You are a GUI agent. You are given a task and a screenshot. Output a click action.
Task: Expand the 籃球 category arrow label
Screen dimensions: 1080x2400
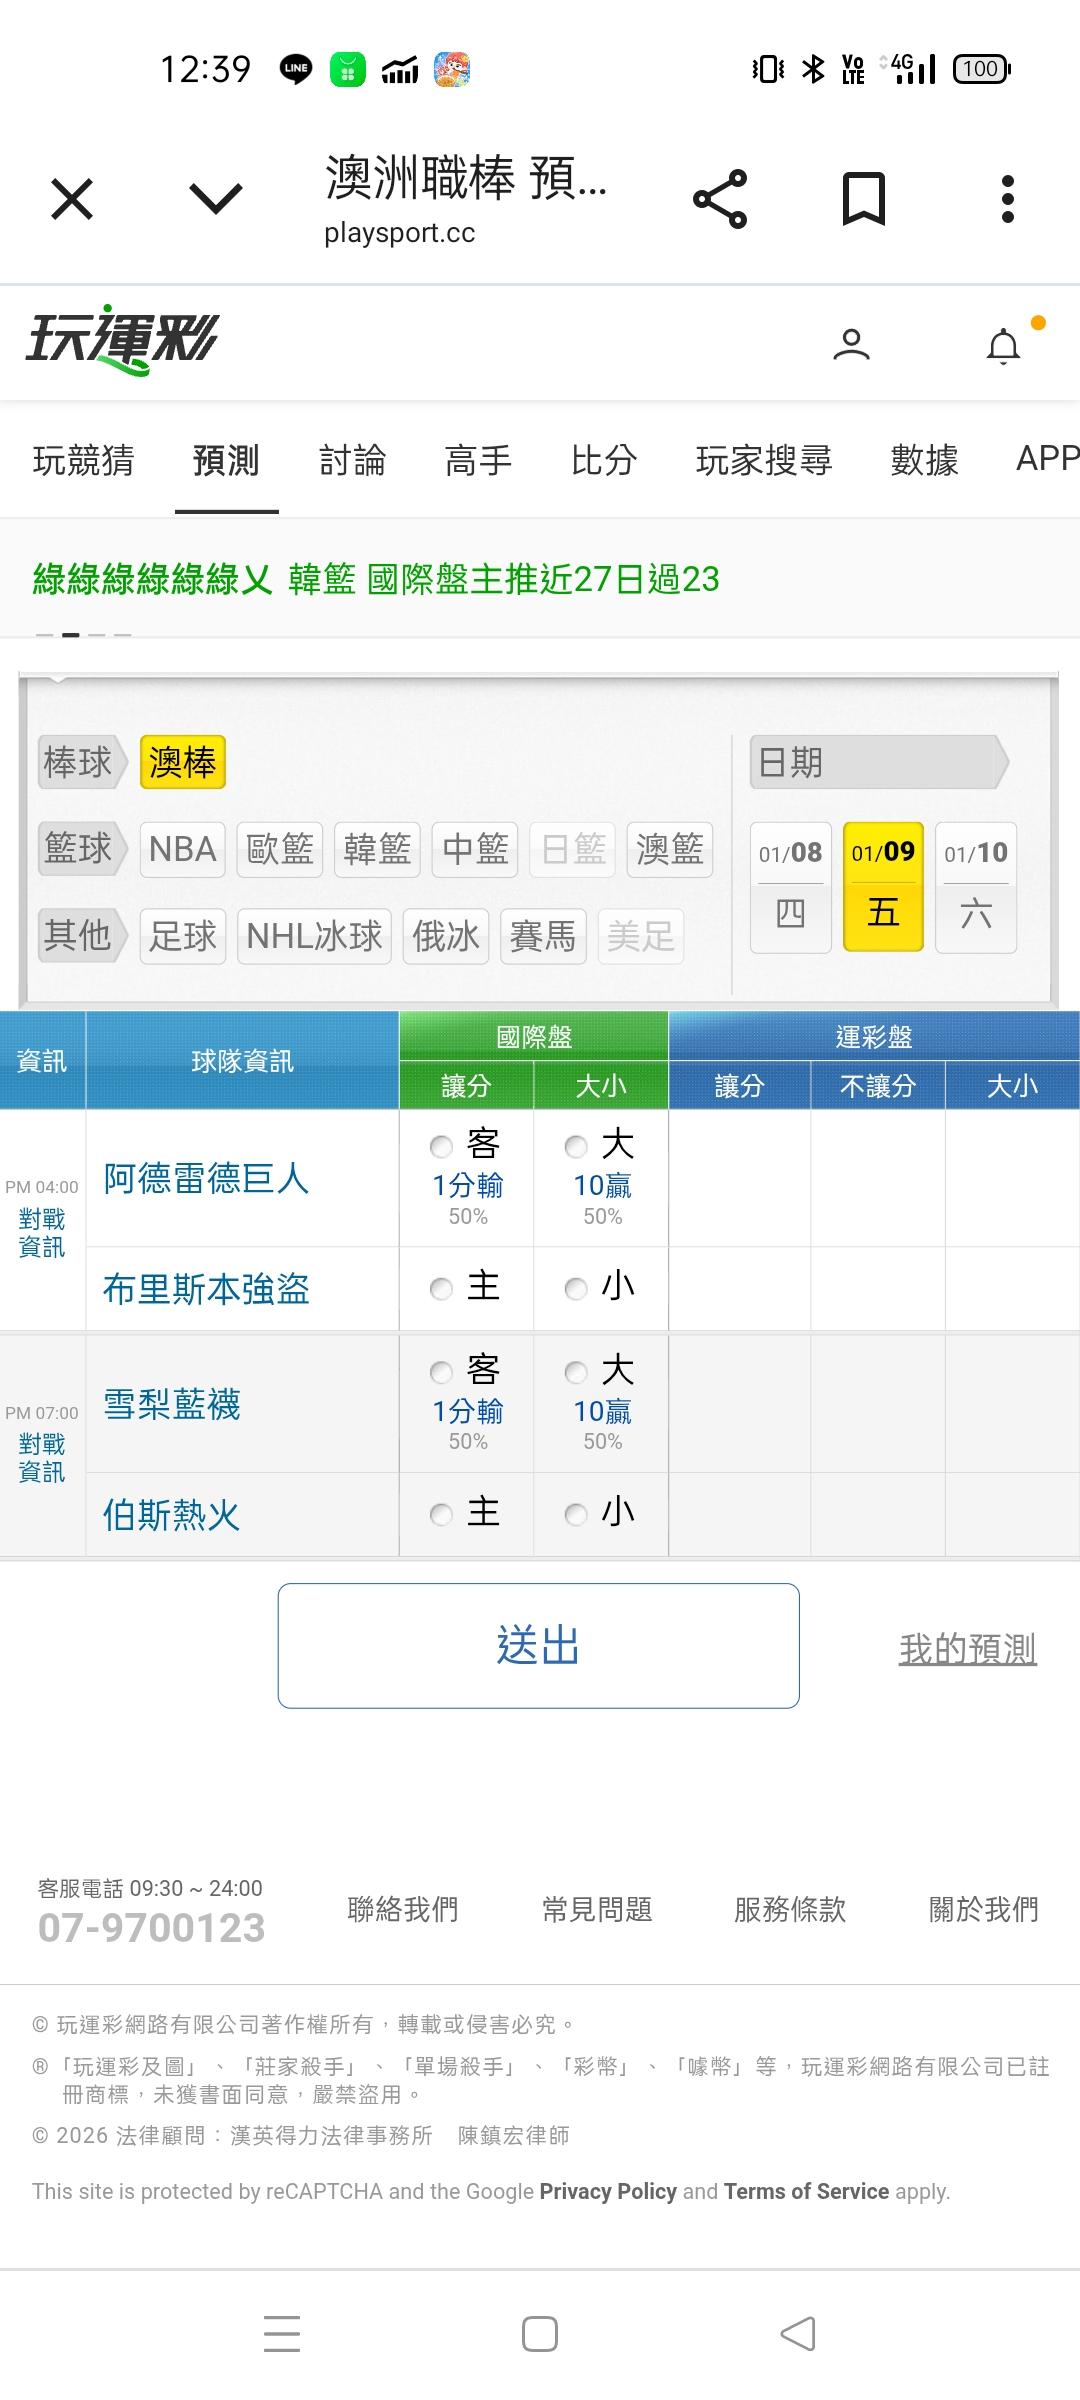pos(82,849)
